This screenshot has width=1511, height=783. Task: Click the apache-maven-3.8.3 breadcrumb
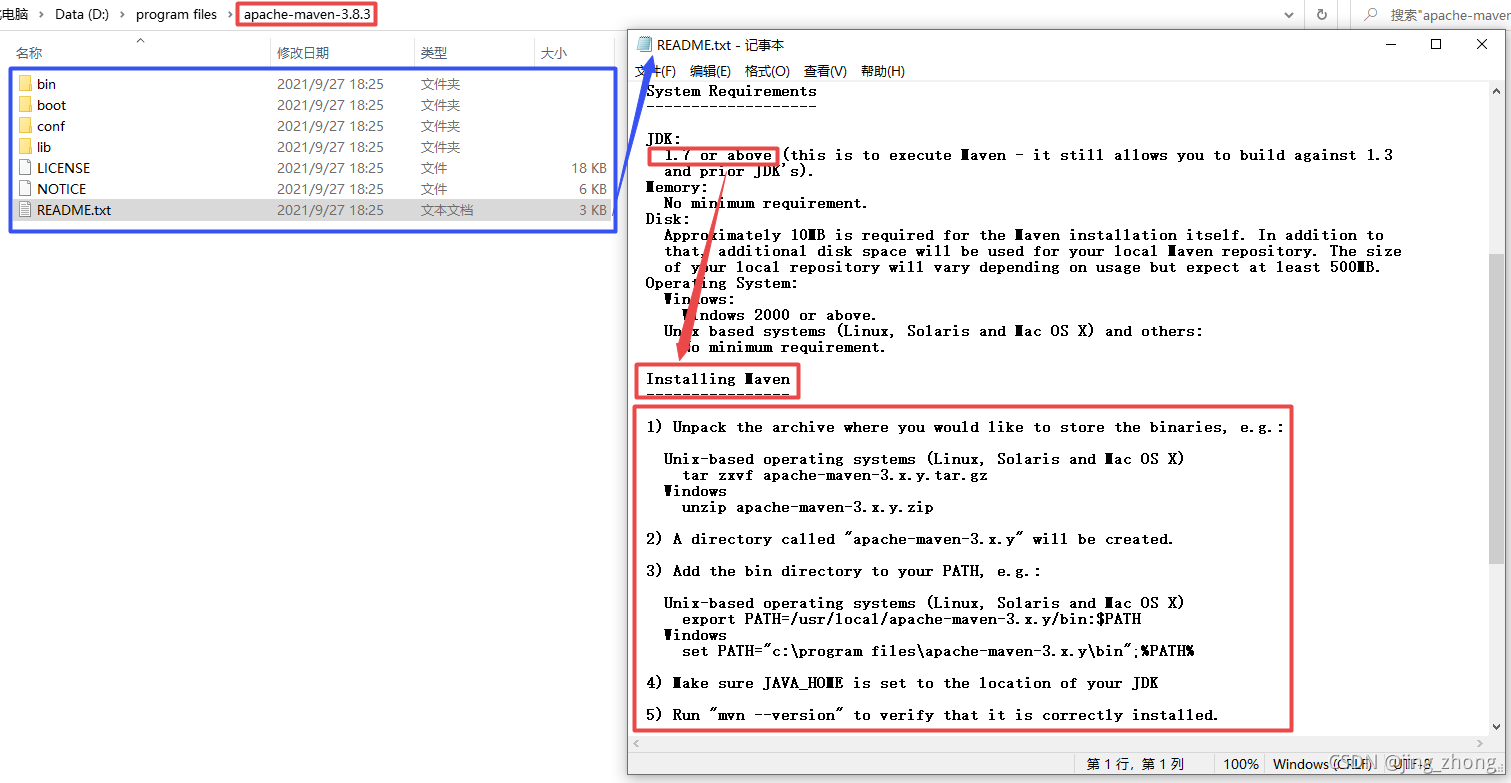(307, 15)
